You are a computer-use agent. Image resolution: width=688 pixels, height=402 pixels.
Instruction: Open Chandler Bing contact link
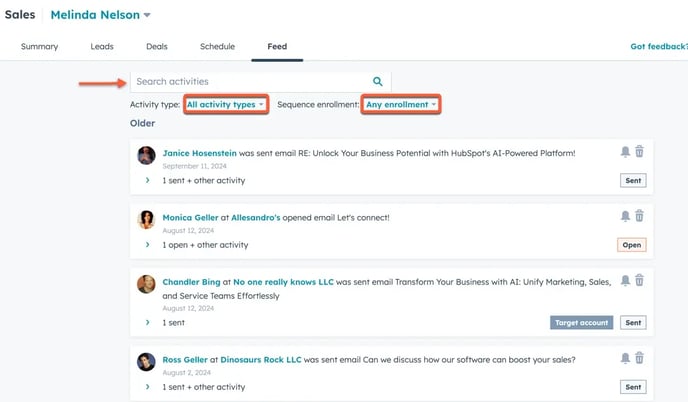(191, 282)
